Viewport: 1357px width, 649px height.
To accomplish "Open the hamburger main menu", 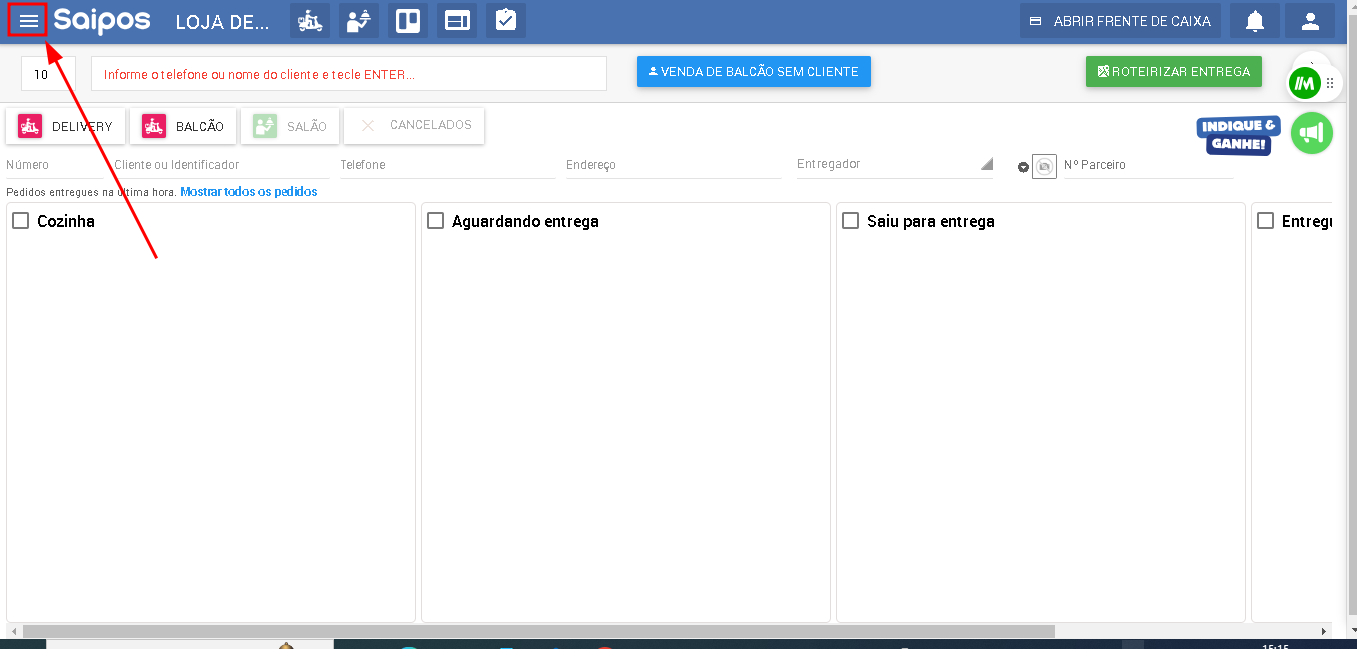I will 28,21.
